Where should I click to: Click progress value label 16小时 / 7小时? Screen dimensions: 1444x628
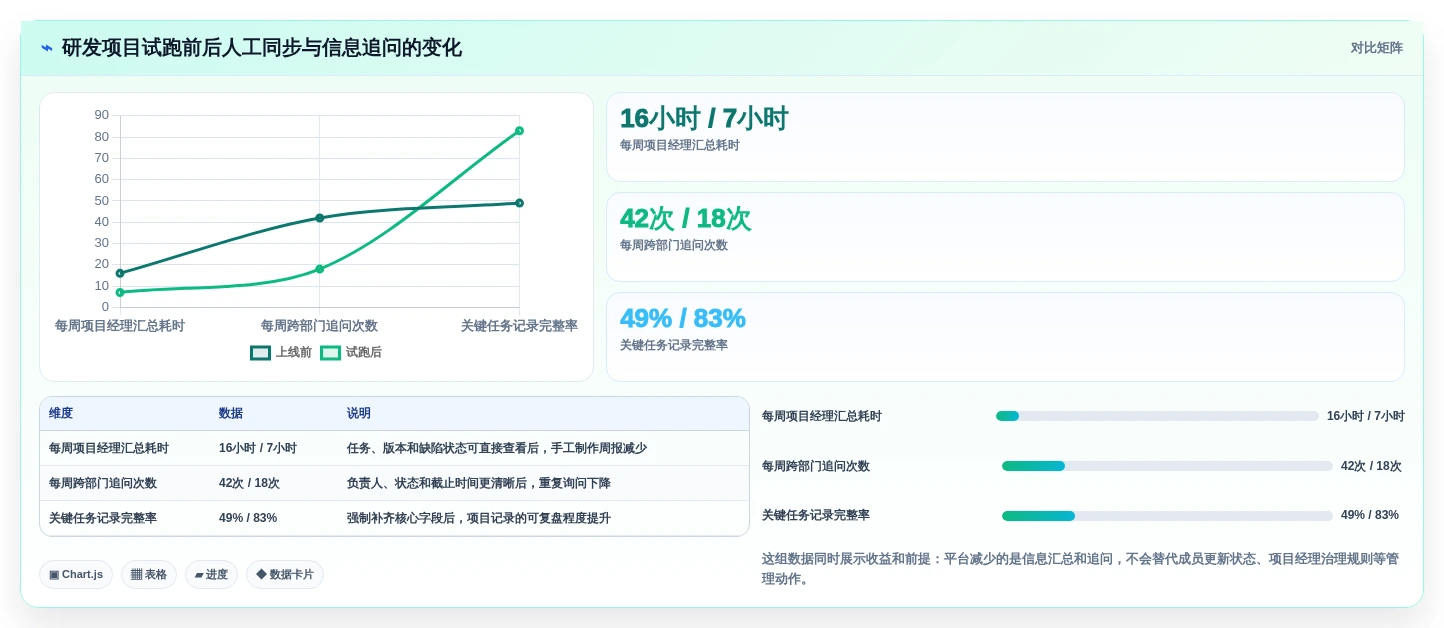pyautogui.click(x=1366, y=416)
